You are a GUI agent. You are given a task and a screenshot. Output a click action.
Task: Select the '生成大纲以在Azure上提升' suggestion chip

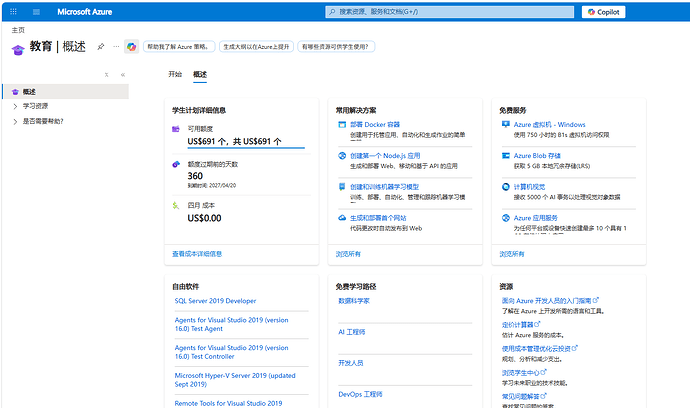pyautogui.click(x=256, y=47)
